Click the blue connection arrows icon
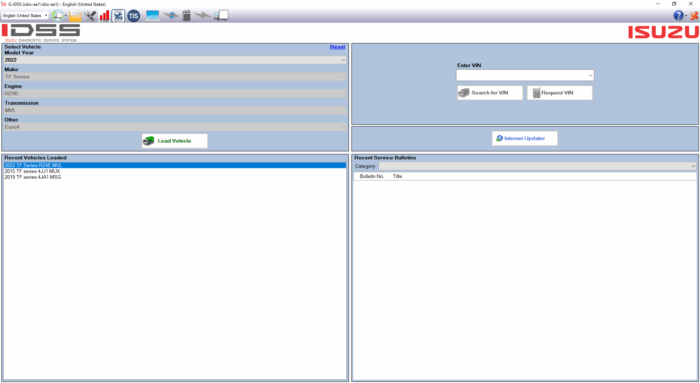The height and width of the screenshot is (383, 700). (x=171, y=16)
